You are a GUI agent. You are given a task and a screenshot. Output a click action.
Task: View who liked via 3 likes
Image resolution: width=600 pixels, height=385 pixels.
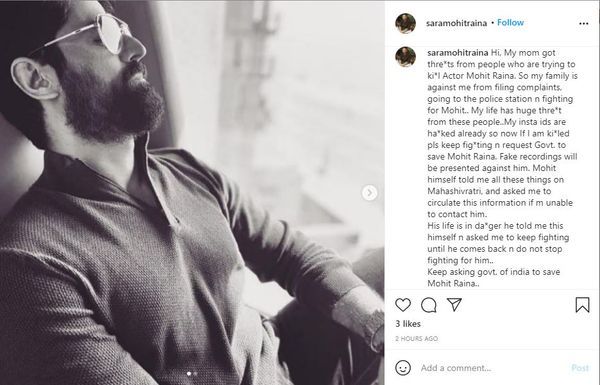pyautogui.click(x=408, y=324)
